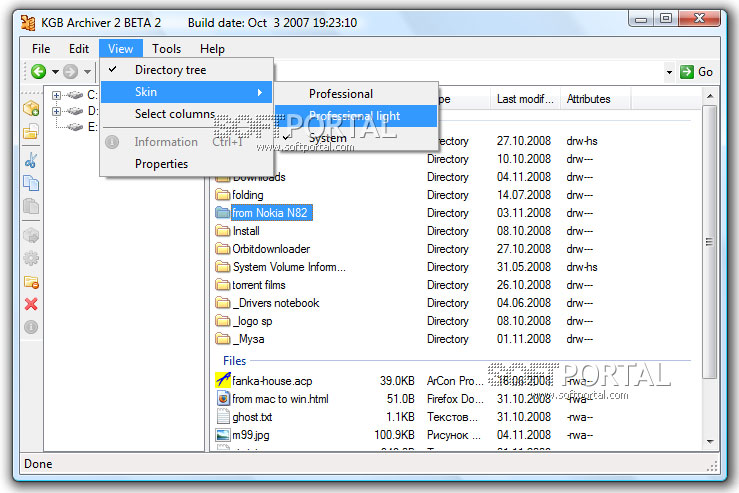Click the scrollbar down arrow
The height and width of the screenshot is (493, 739).
click(710, 442)
